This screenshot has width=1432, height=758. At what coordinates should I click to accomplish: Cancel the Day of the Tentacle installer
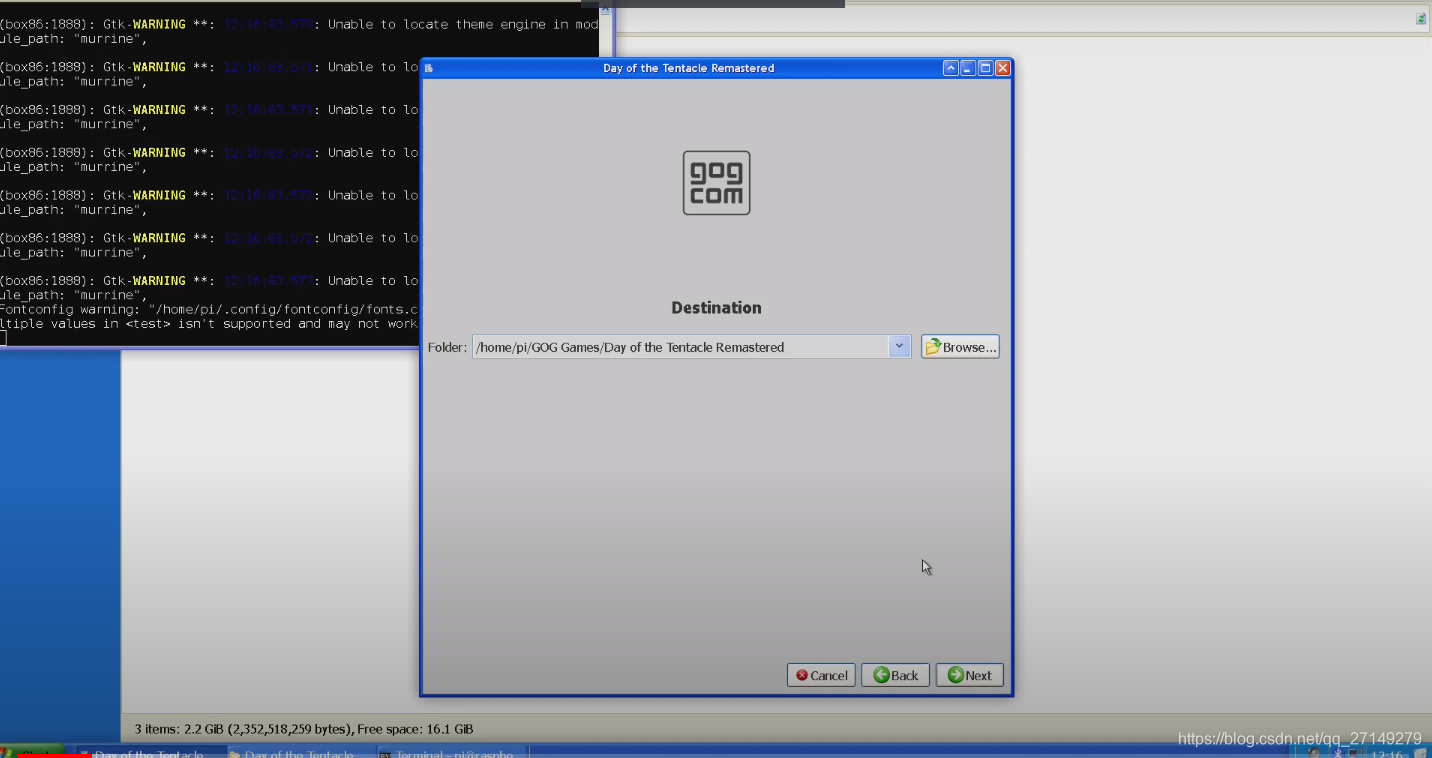tap(821, 675)
